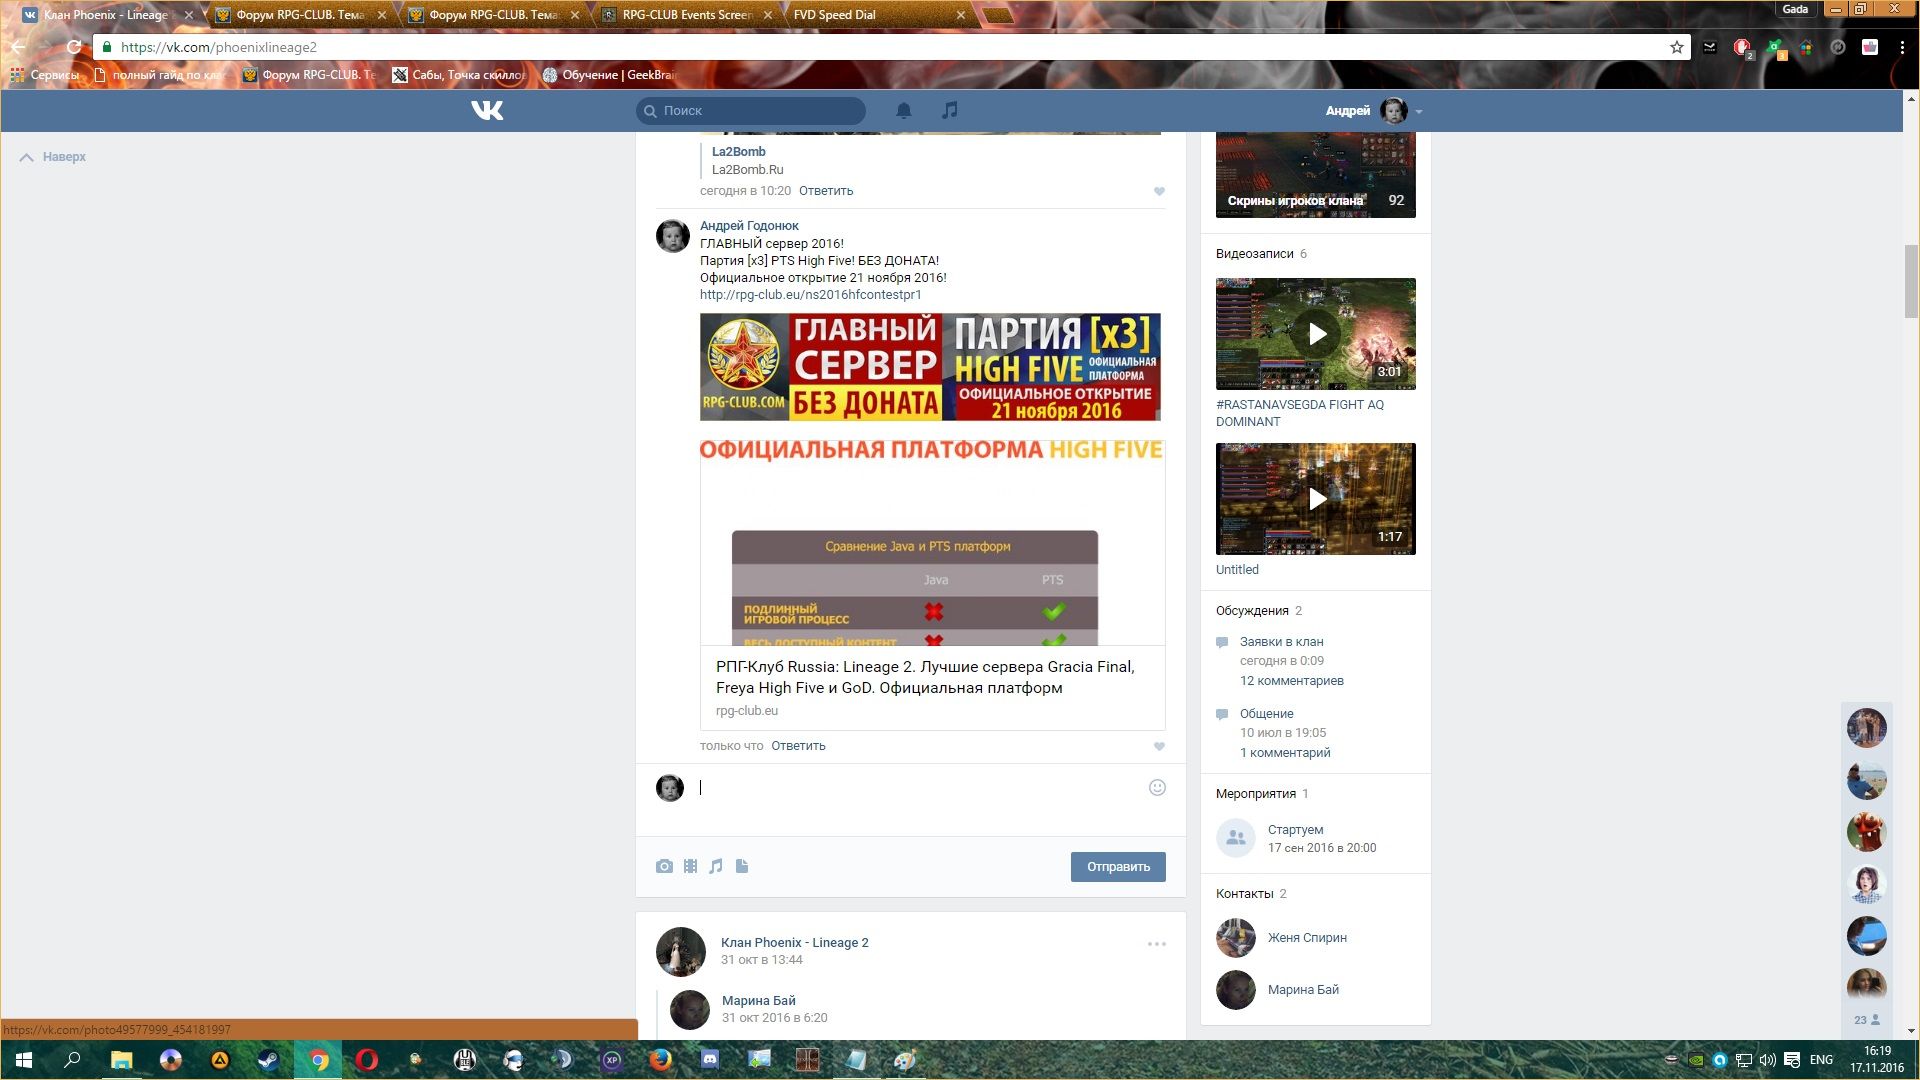The image size is (1920, 1080).
Task: Attach a photo with camera icon
Action: coord(664,866)
